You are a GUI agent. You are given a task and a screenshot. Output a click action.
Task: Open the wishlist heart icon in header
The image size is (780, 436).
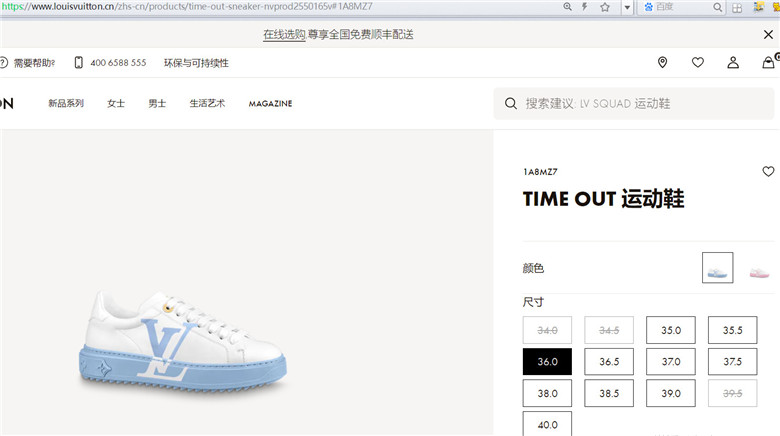pyautogui.click(x=698, y=62)
